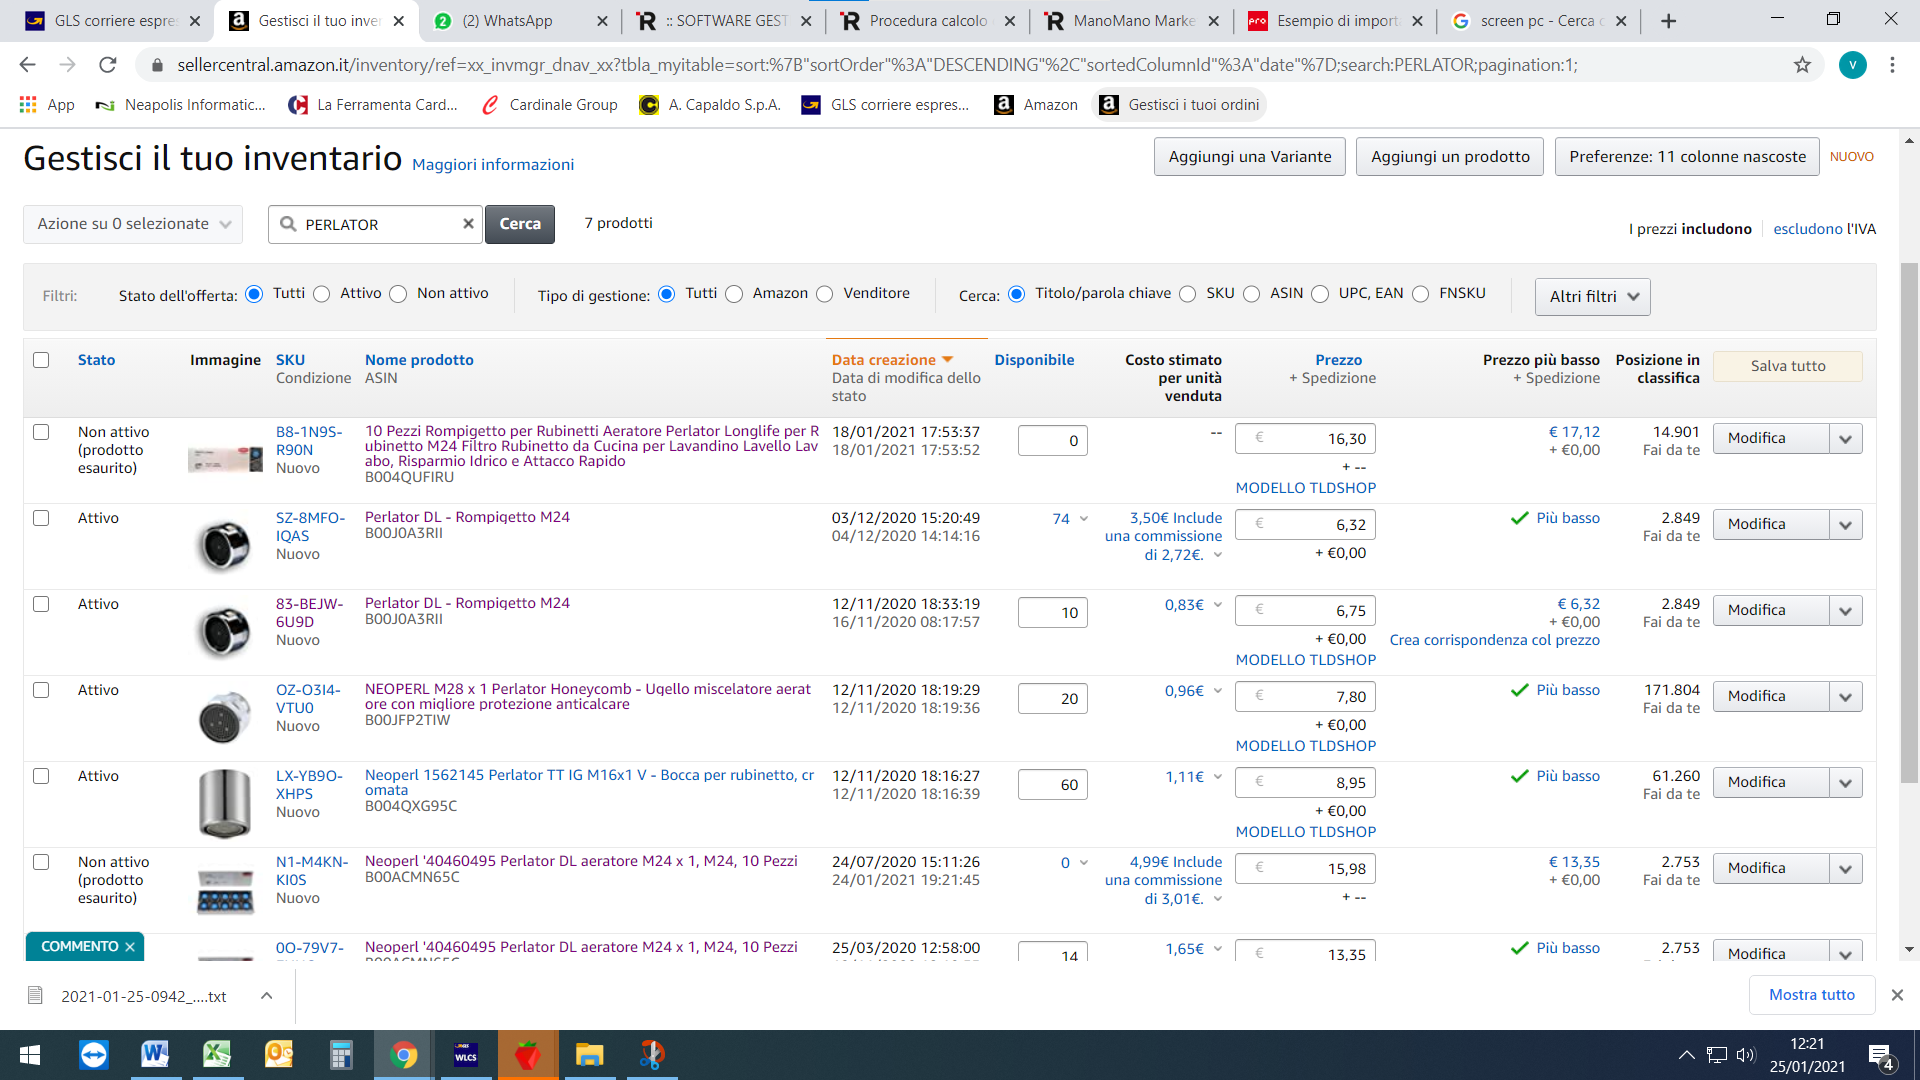Screen dimensions: 1920x1080
Task: Click Aggiungi una Variante button
Action: [x=1250, y=157]
